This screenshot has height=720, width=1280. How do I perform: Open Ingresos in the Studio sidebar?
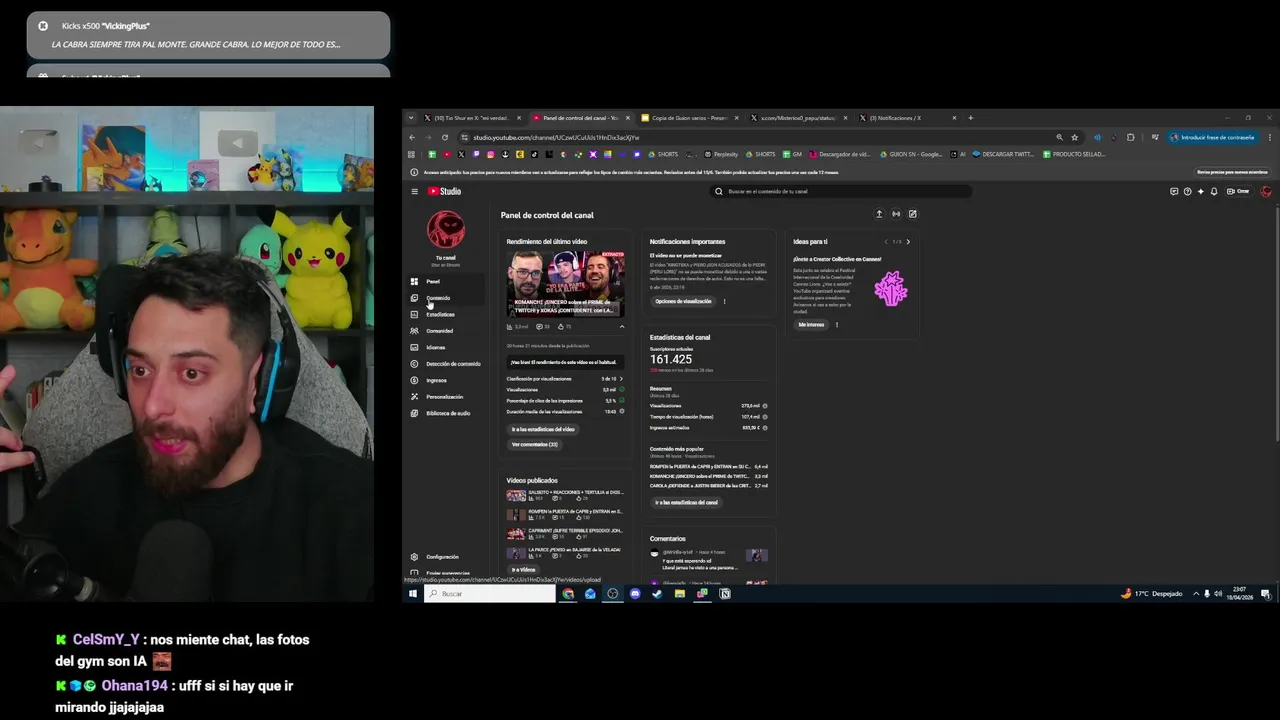pyautogui.click(x=446, y=380)
